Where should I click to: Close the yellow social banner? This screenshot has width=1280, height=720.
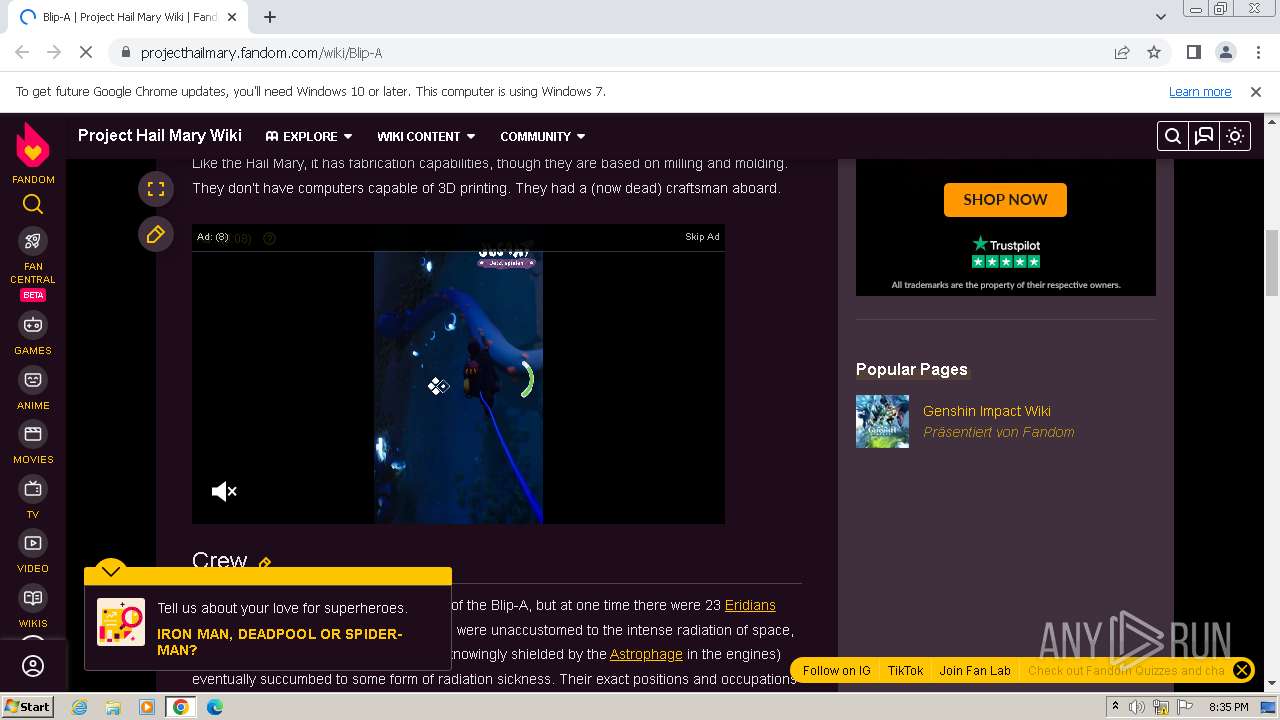click(1241, 670)
